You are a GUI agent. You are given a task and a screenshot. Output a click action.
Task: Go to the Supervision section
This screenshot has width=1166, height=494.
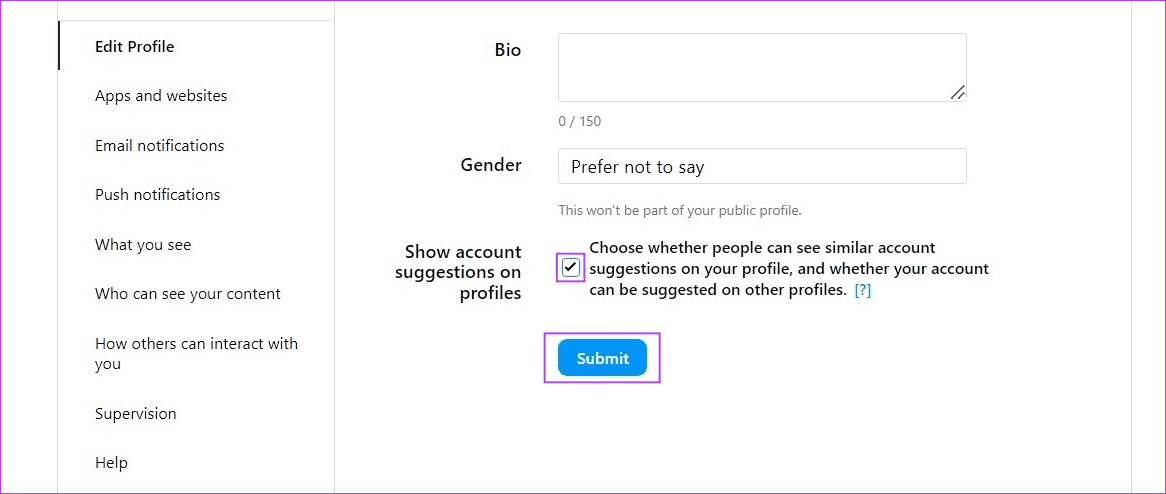coord(136,414)
